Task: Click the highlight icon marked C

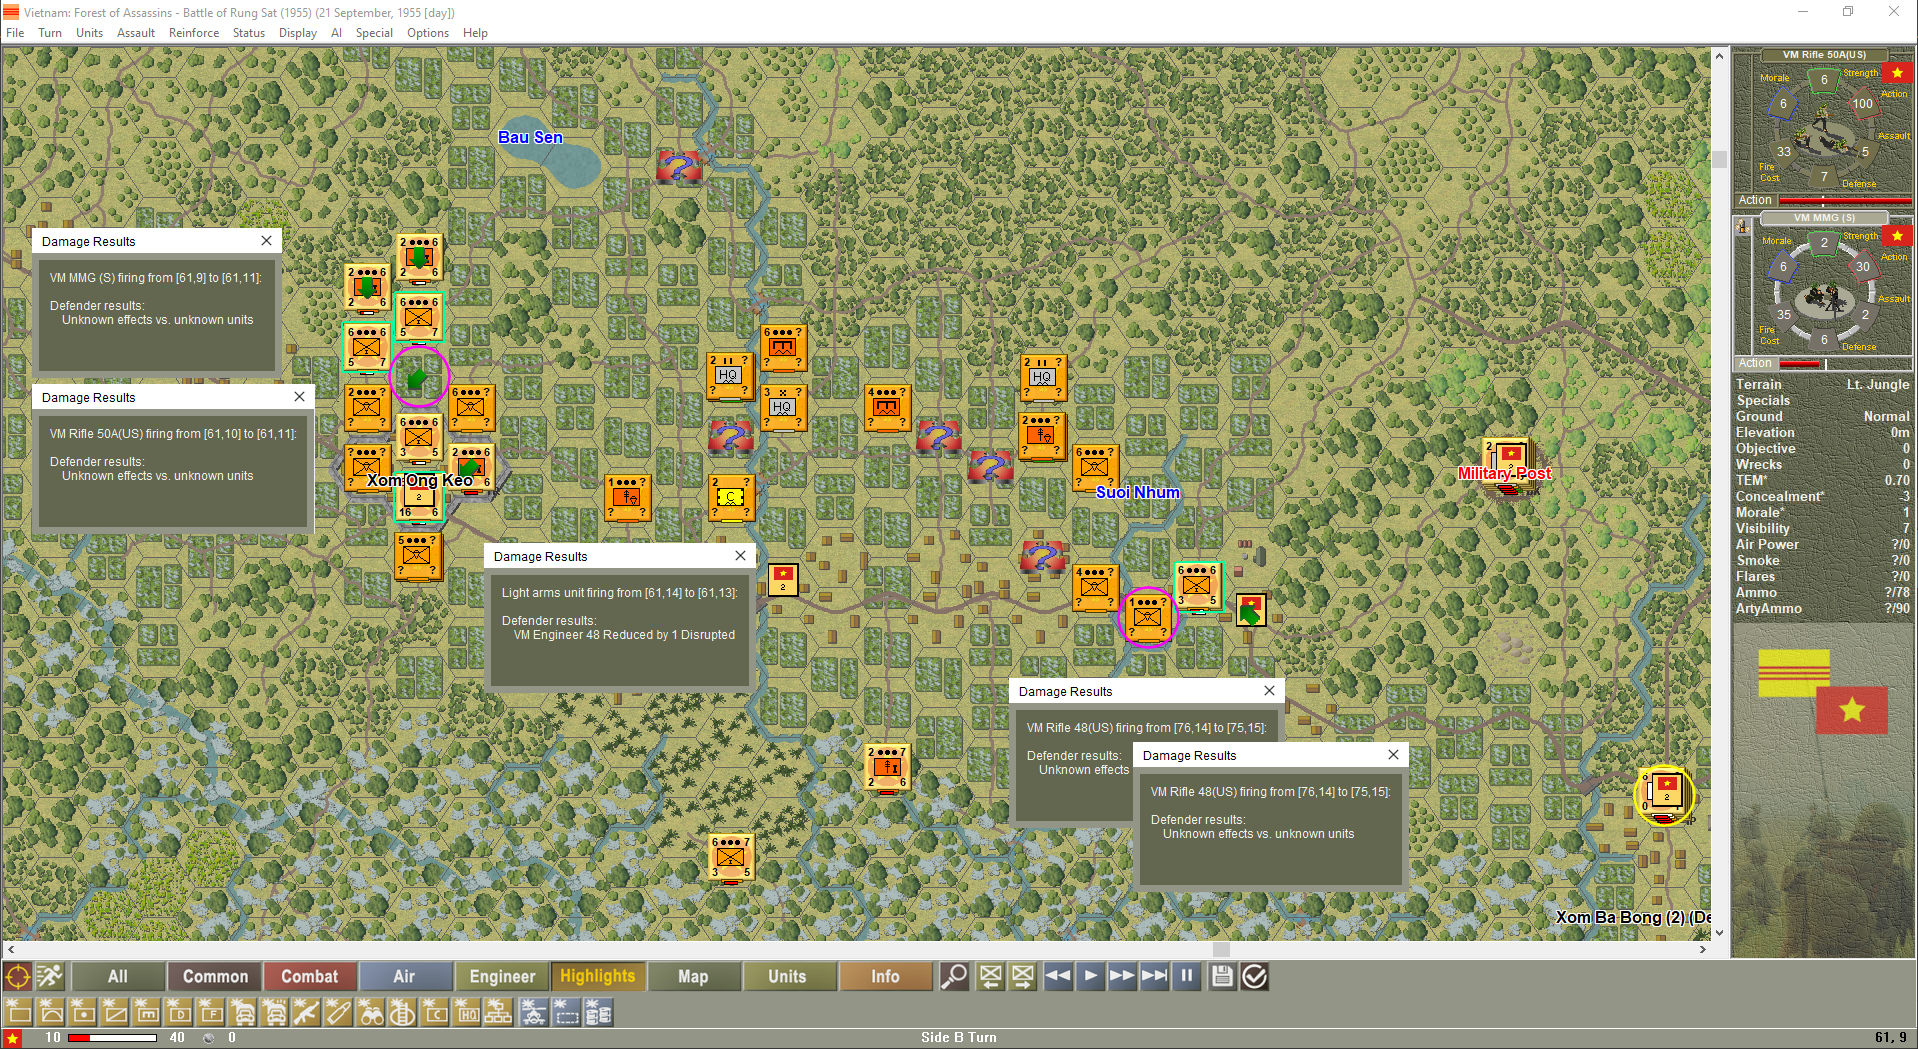Action: pyautogui.click(x=435, y=1012)
